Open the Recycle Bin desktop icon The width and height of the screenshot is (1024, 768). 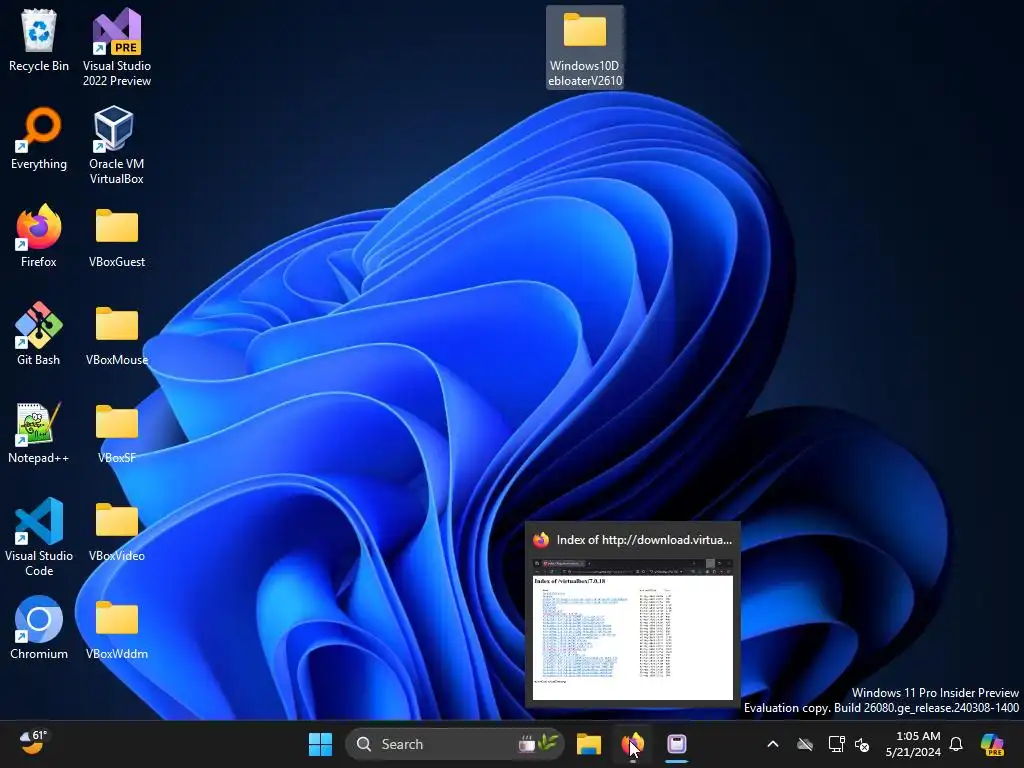(x=39, y=41)
